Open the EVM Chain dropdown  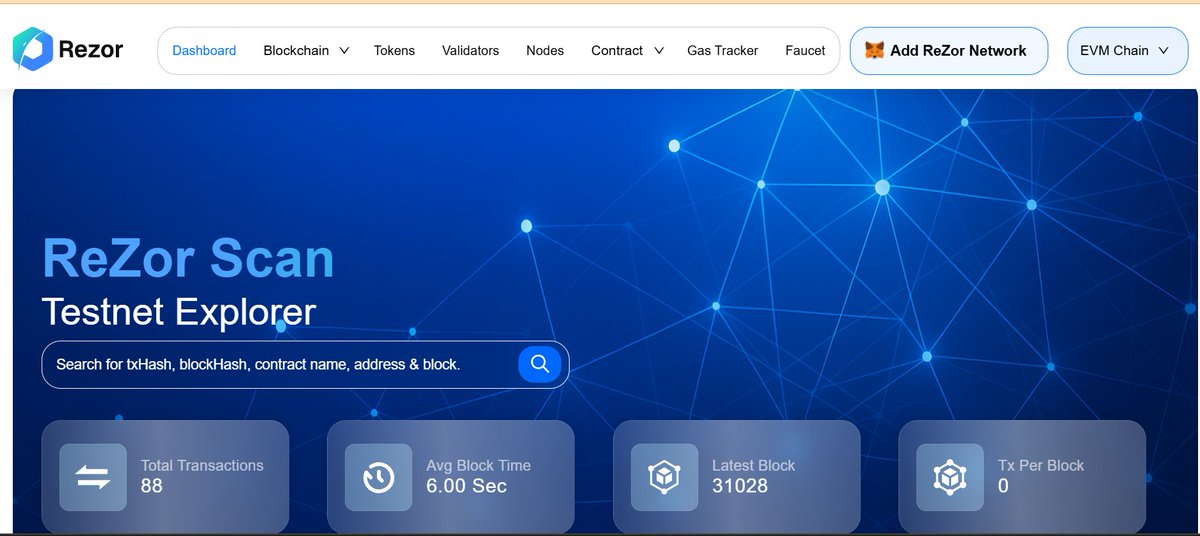[1127, 50]
